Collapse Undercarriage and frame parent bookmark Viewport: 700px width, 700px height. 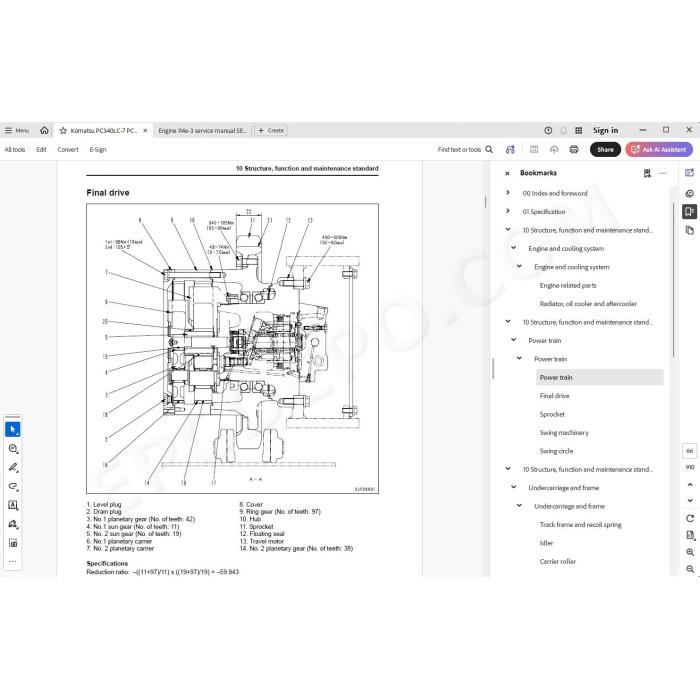tap(513, 487)
